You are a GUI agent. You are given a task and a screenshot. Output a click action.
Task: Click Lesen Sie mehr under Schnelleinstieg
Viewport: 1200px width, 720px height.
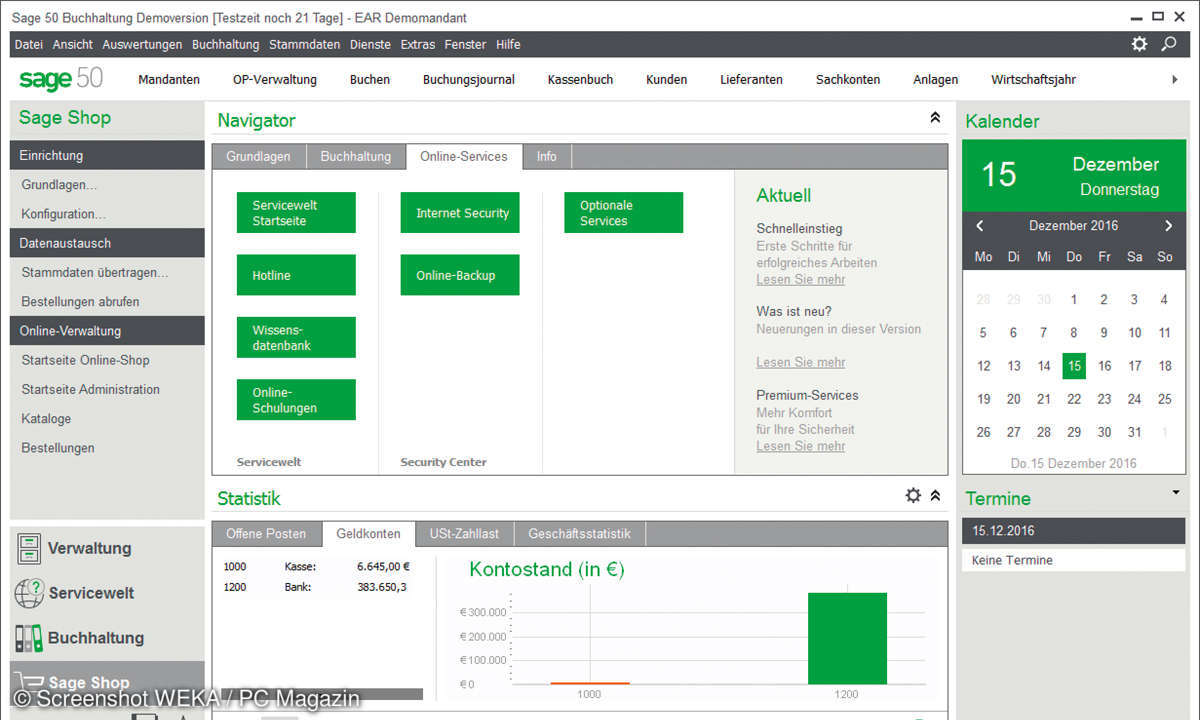[801, 280]
